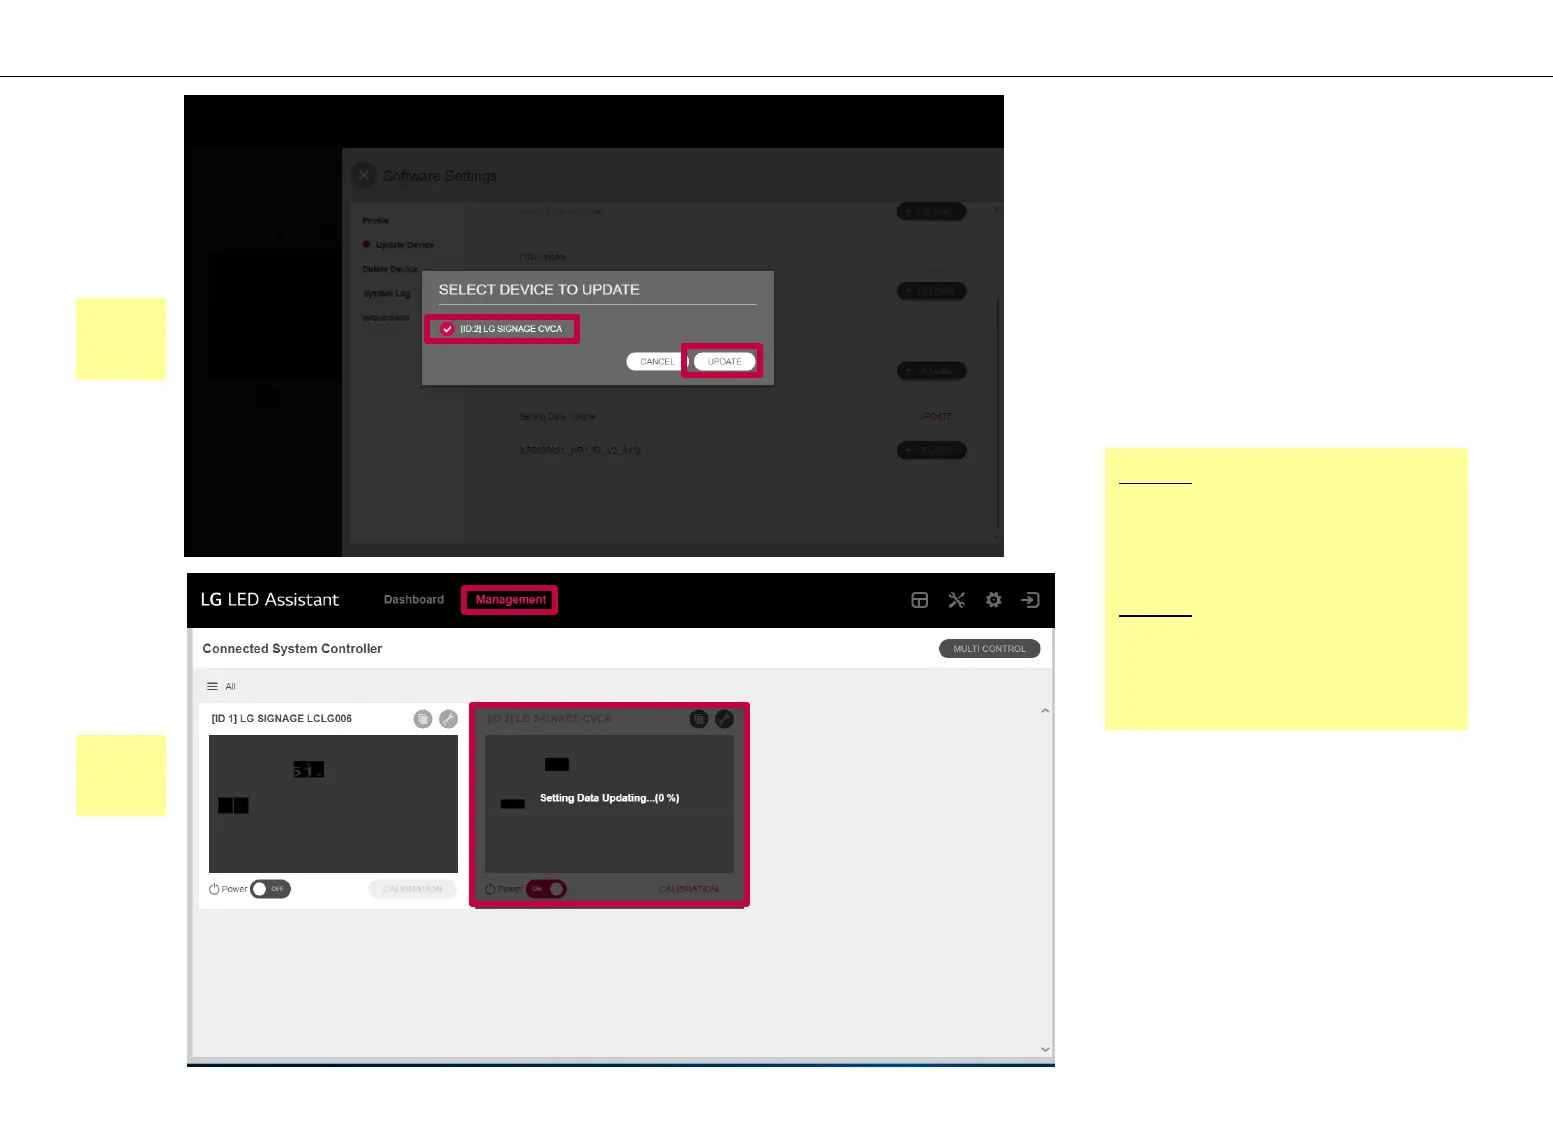Click the '[ID 1] LG SIGNAGE LCLG006' title

click(x=282, y=719)
